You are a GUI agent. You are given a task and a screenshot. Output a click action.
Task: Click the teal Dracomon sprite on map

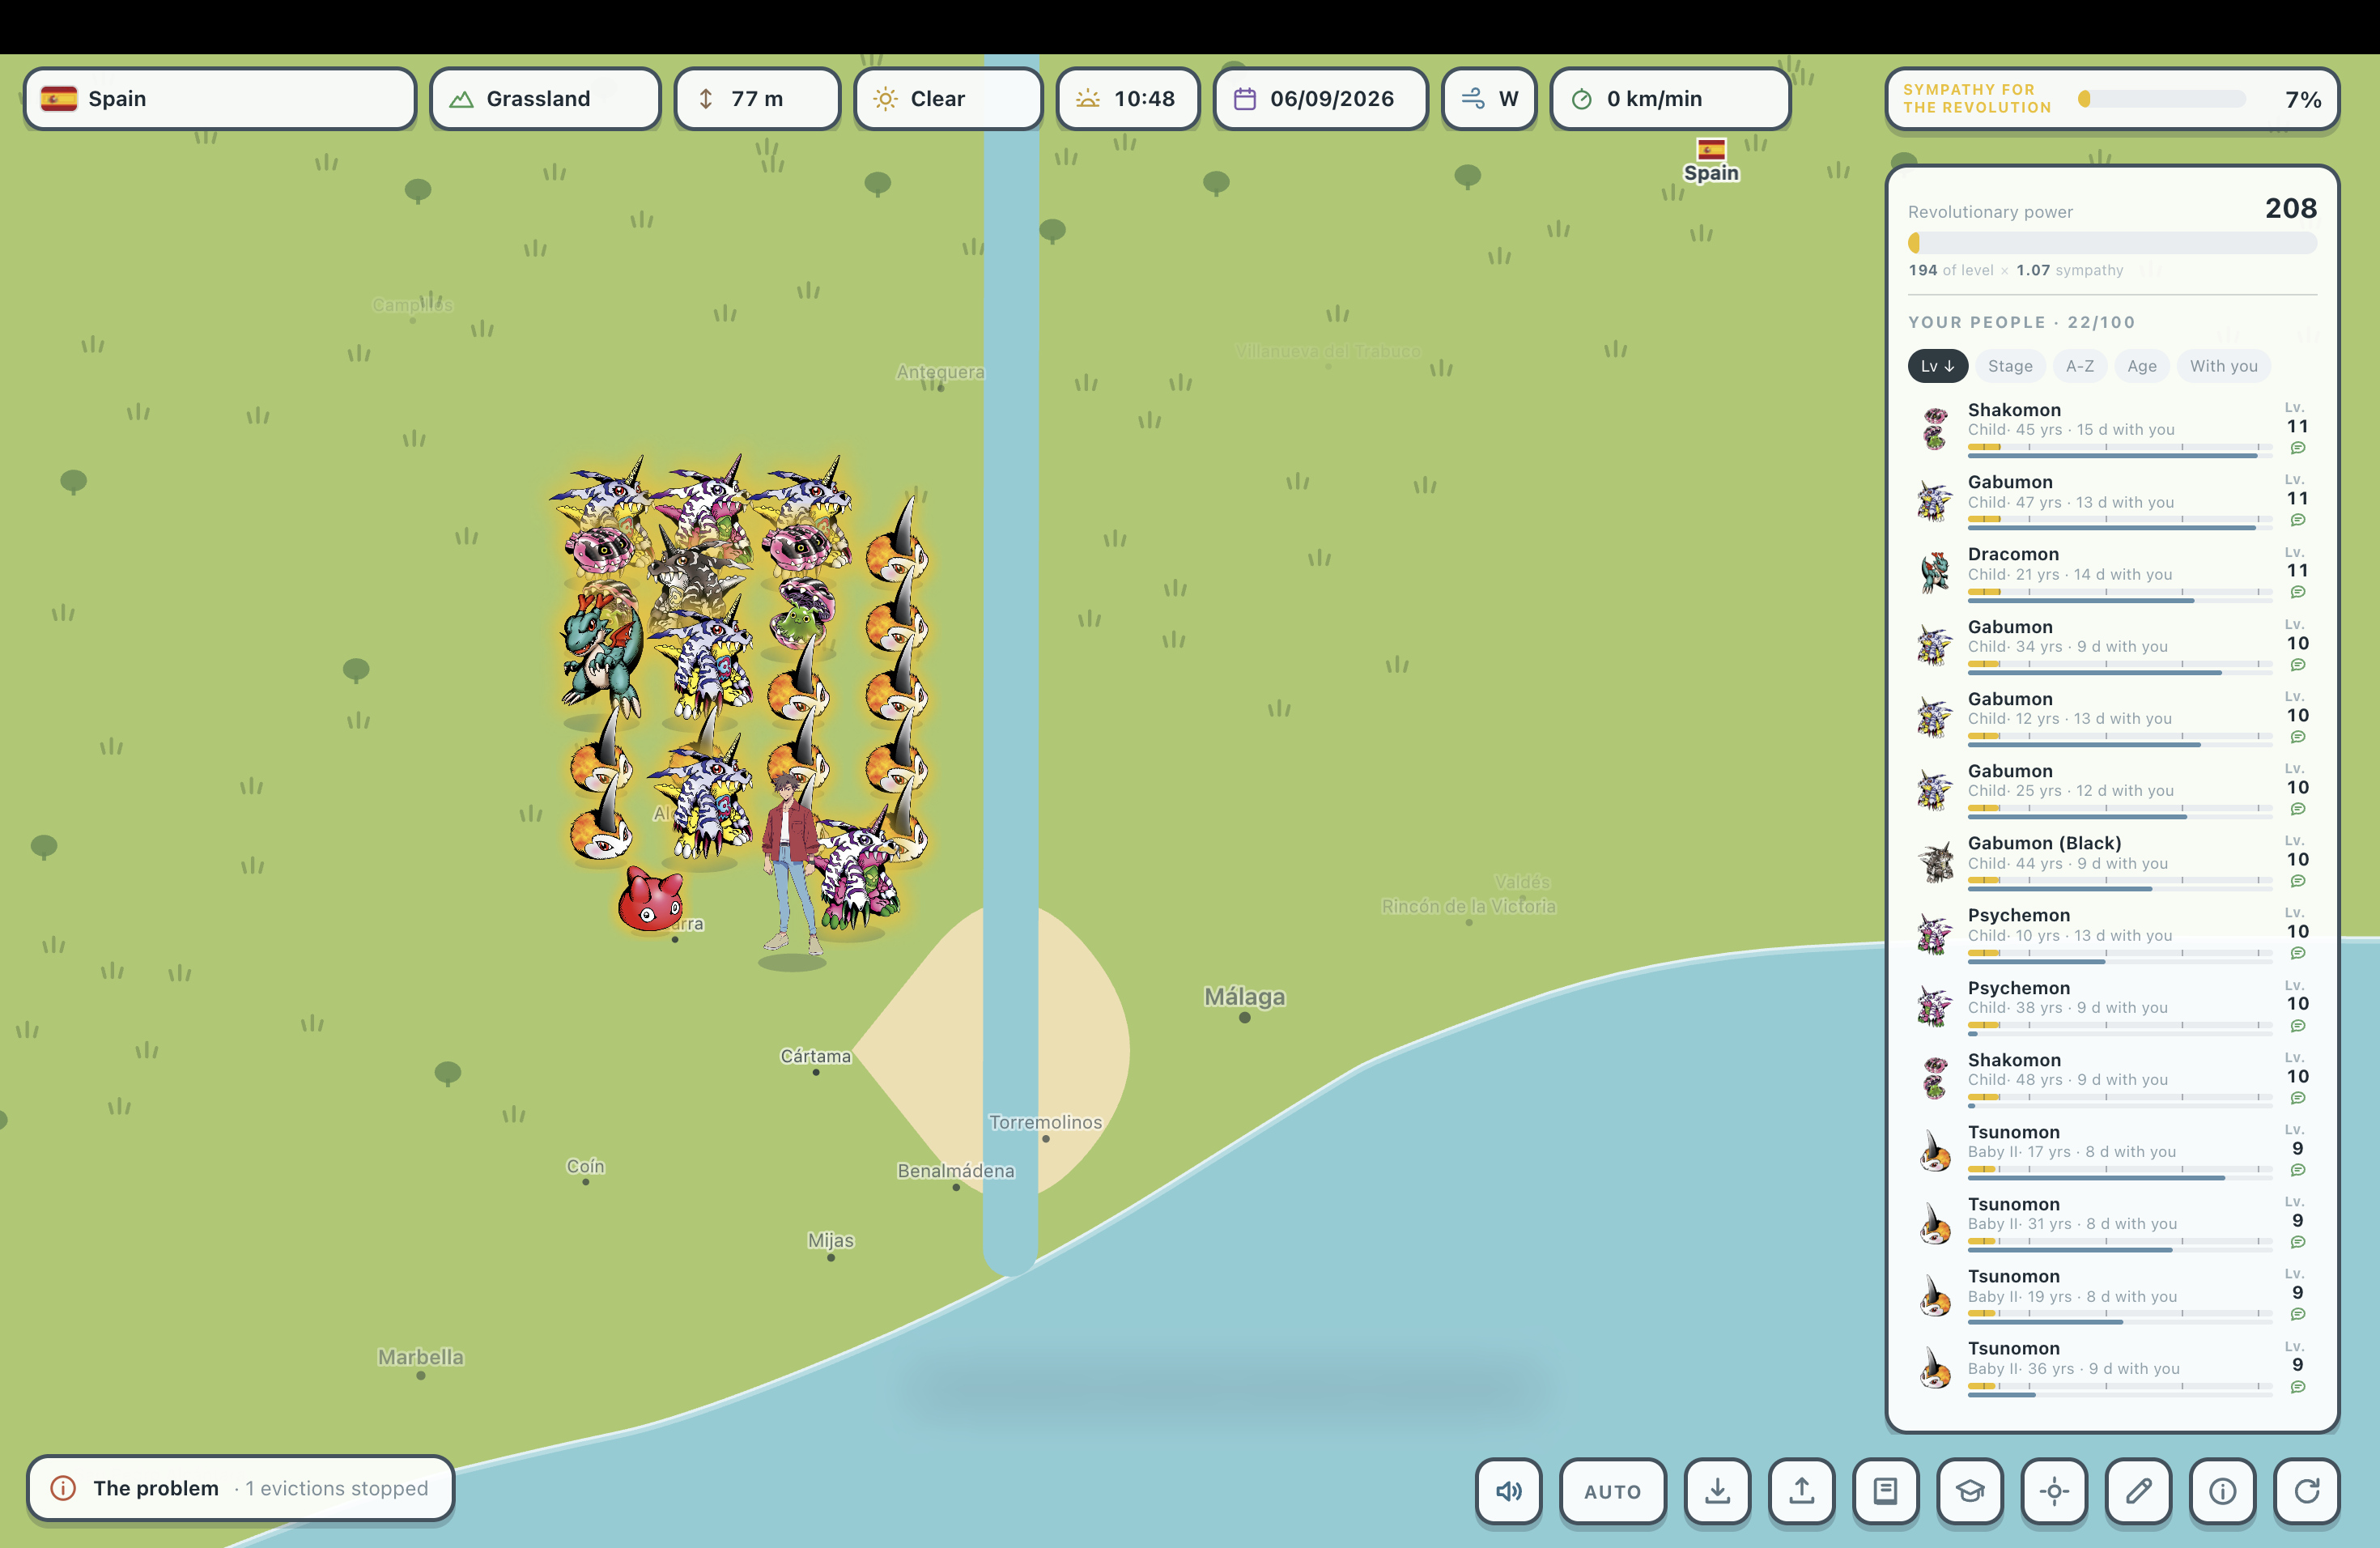(x=602, y=655)
